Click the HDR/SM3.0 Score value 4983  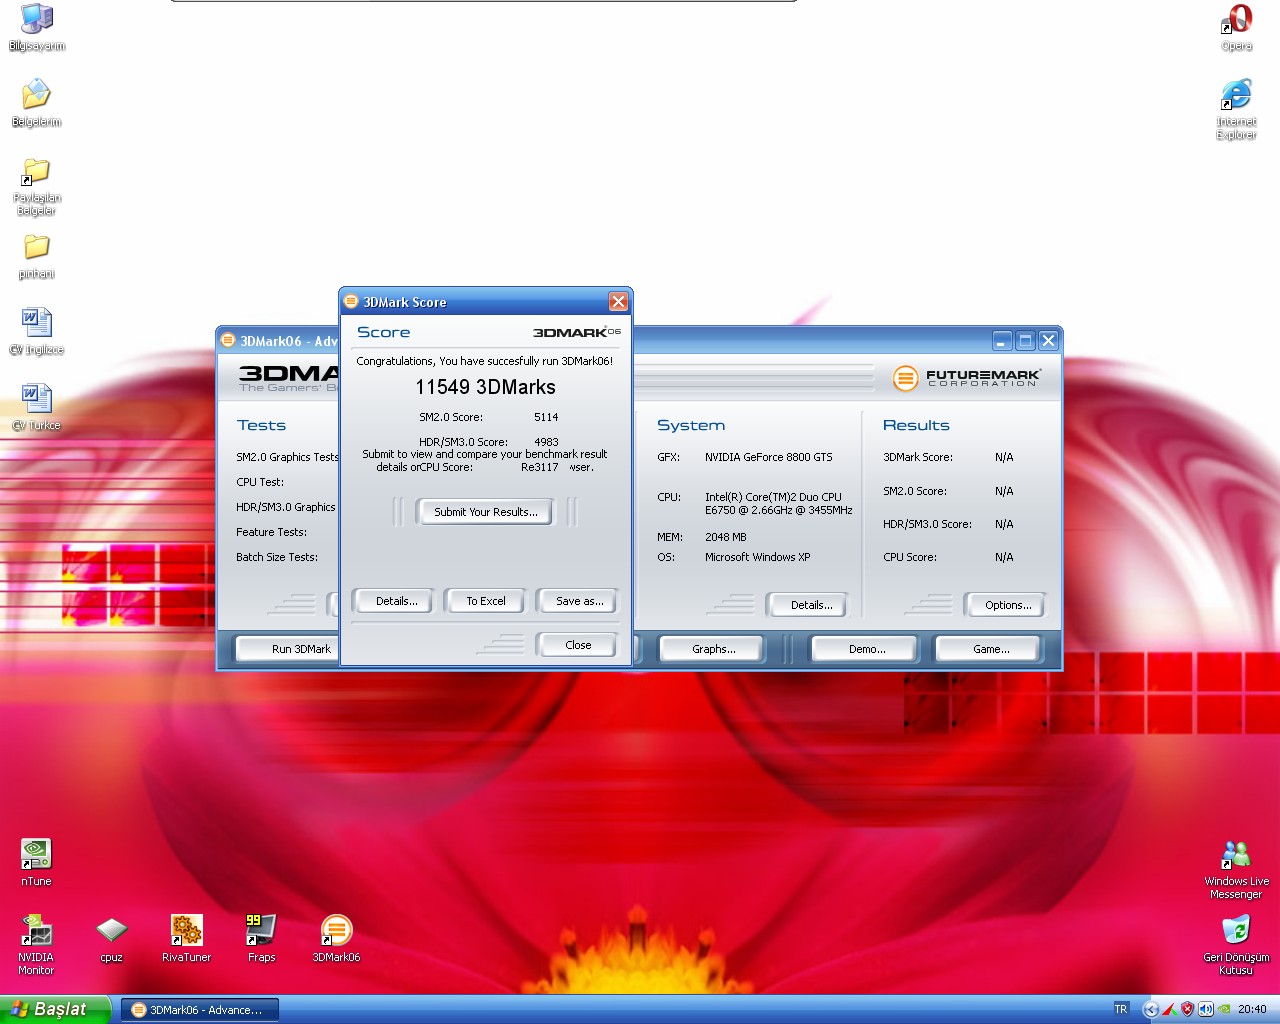click(546, 442)
